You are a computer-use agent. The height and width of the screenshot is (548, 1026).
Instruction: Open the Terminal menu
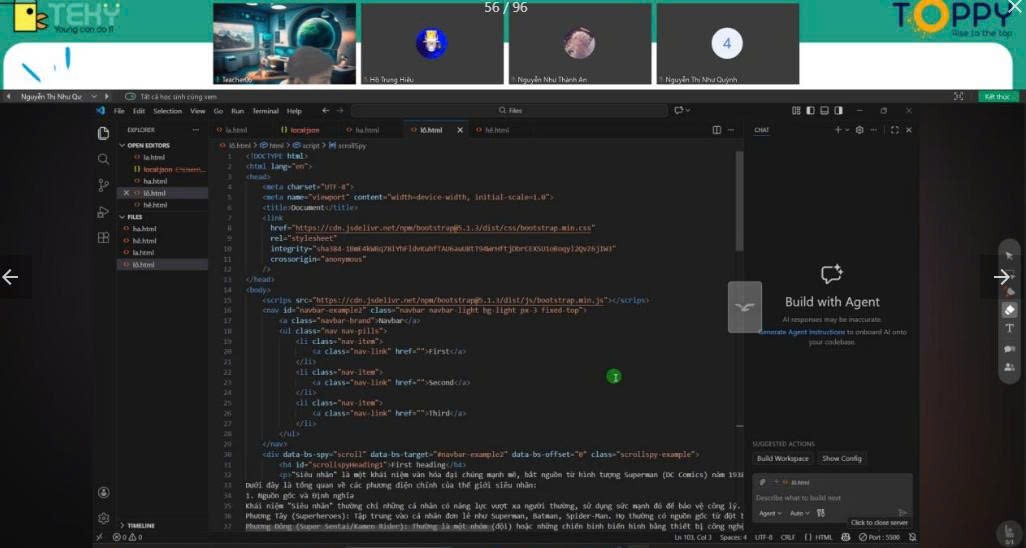[x=265, y=111]
